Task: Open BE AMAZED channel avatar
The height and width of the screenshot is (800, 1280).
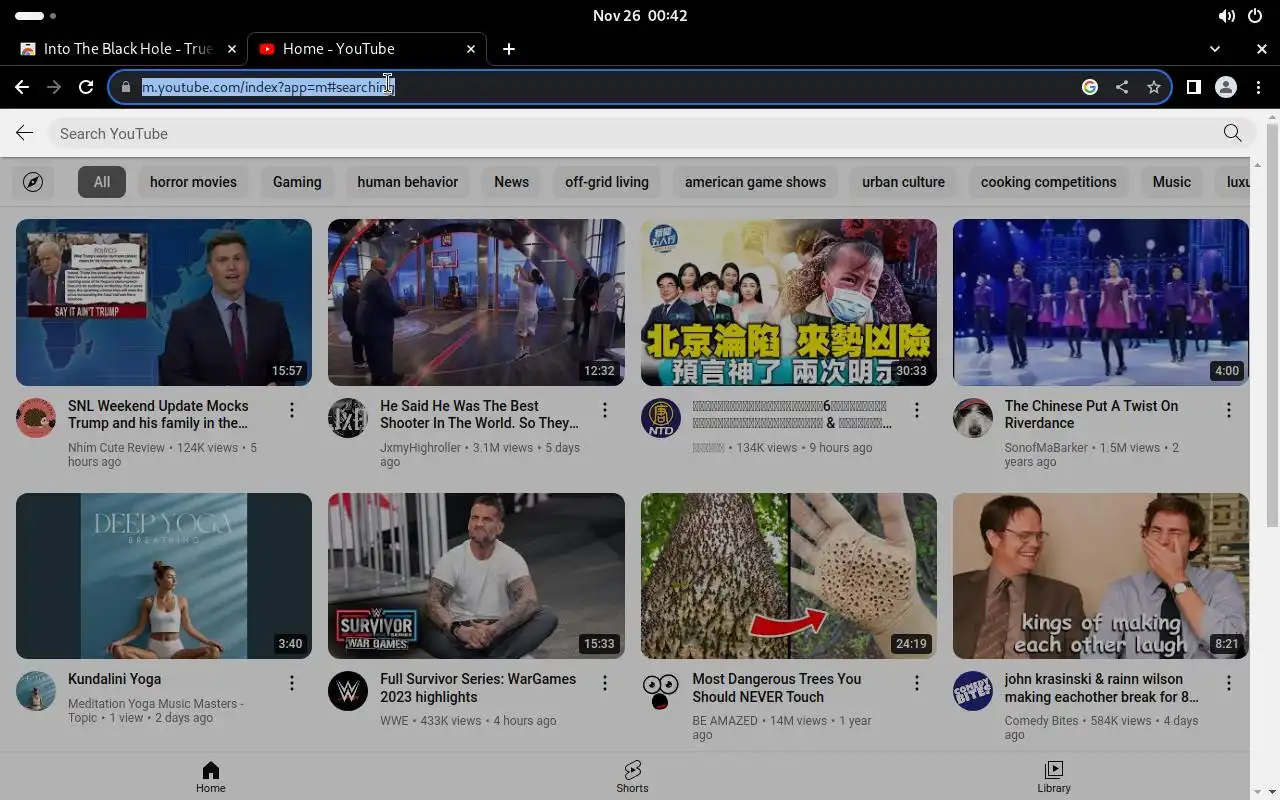Action: click(x=661, y=691)
